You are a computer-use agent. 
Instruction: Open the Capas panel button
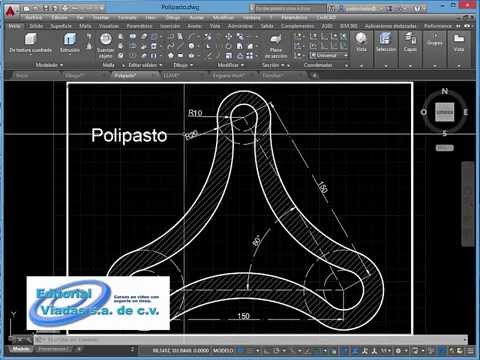coord(410,42)
